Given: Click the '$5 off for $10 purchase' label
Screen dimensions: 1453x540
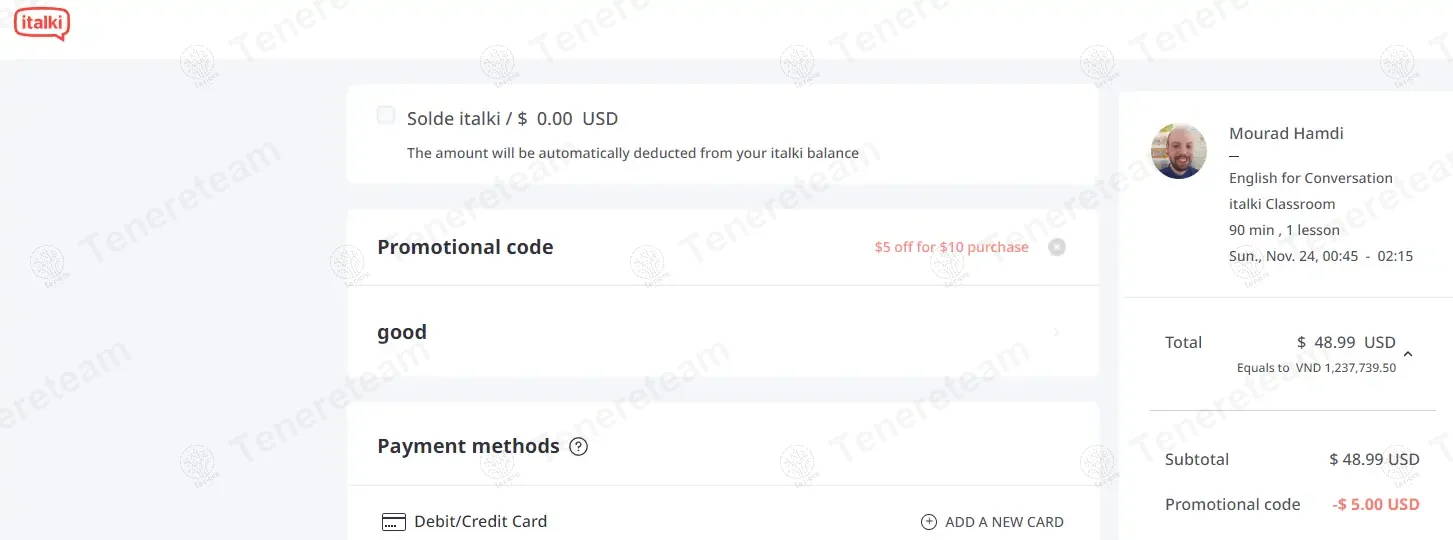Looking at the screenshot, I should [x=951, y=247].
